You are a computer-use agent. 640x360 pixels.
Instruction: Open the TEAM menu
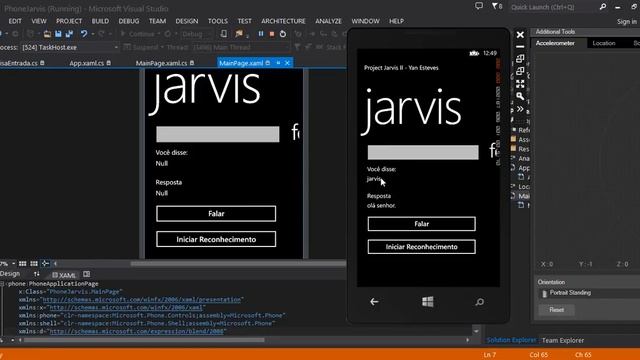tap(157, 21)
